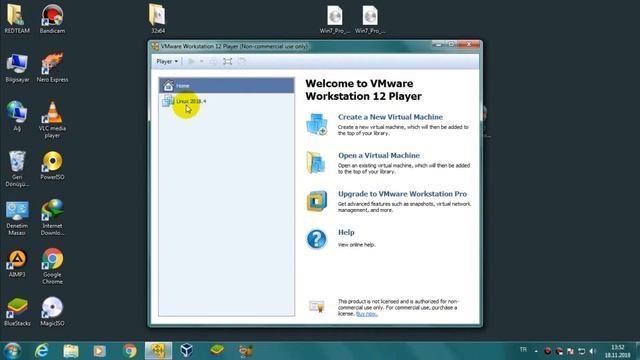Click the Help heading link
Image resolution: width=640 pixels, height=360 pixels.
coord(346,232)
